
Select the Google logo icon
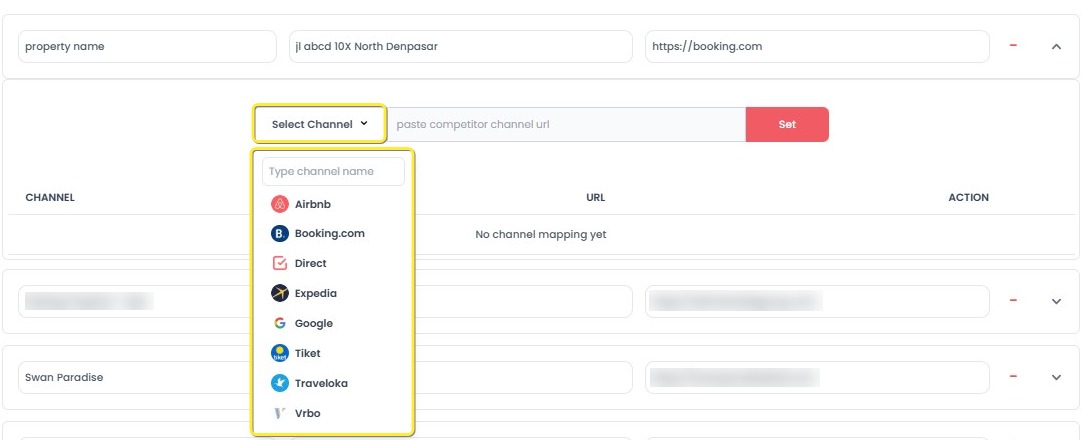(280, 323)
